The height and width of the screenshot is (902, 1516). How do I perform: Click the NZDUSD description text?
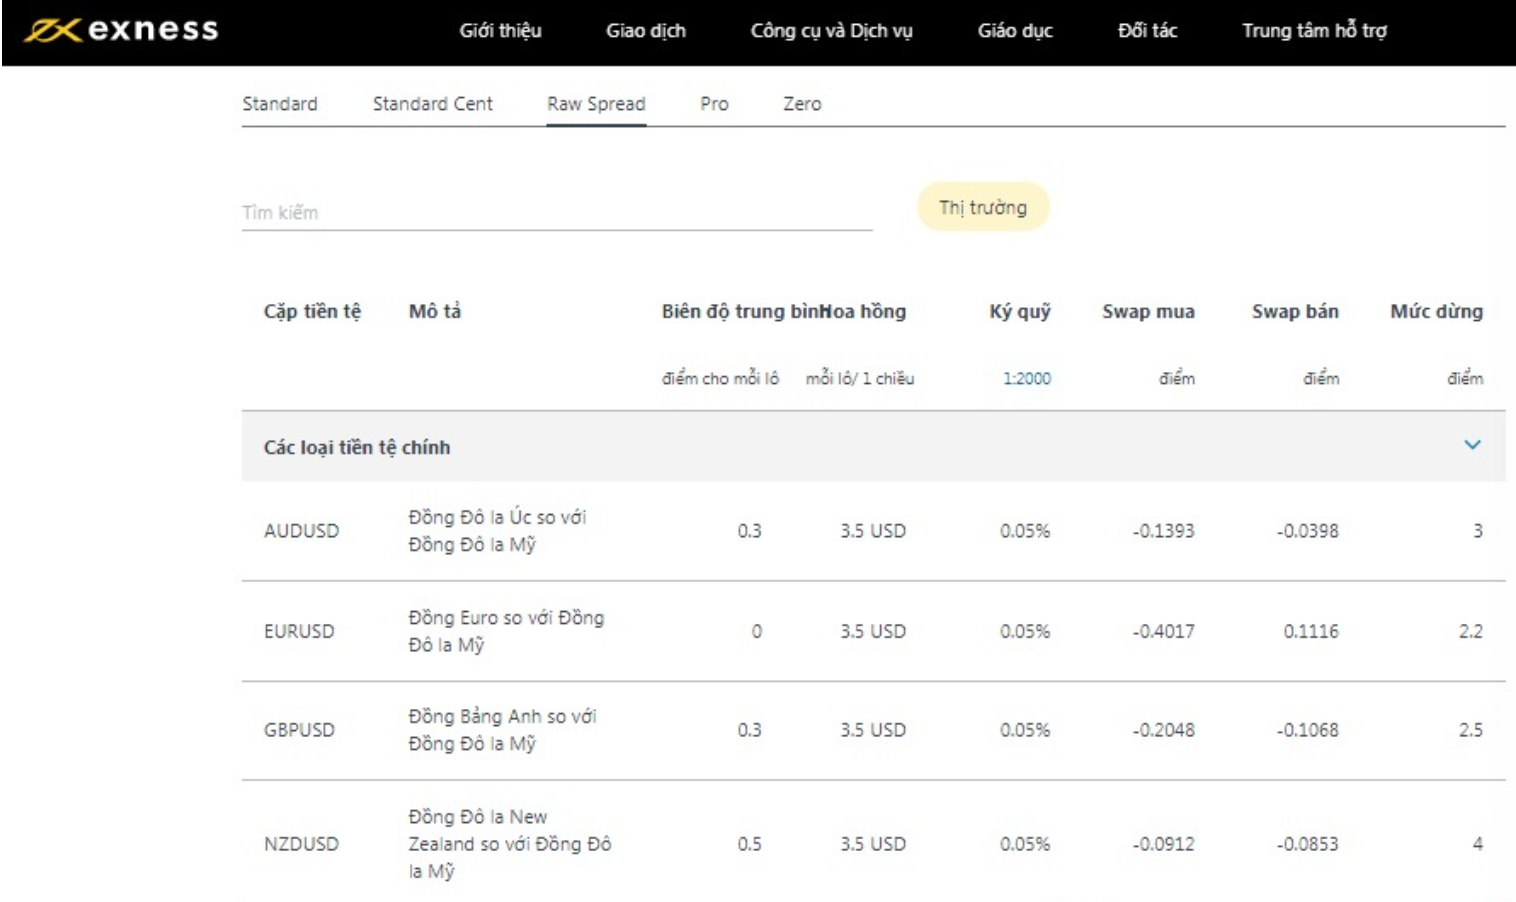[509, 844]
